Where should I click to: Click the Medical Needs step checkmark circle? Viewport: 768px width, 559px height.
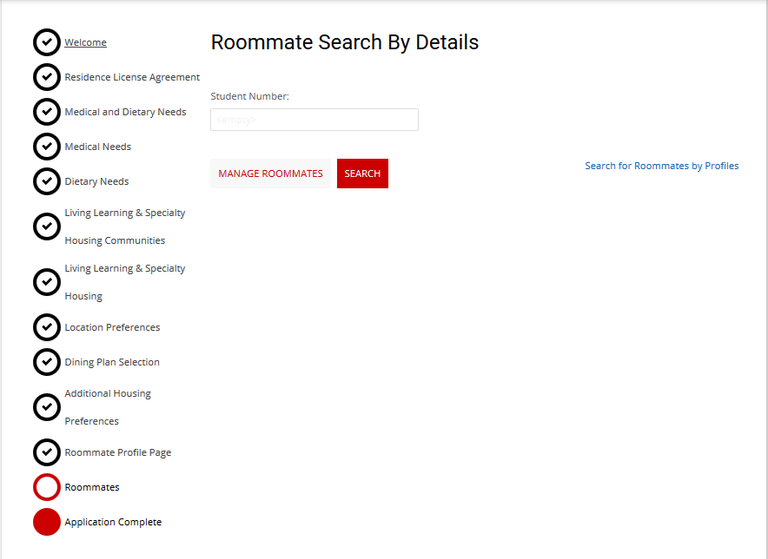47,147
